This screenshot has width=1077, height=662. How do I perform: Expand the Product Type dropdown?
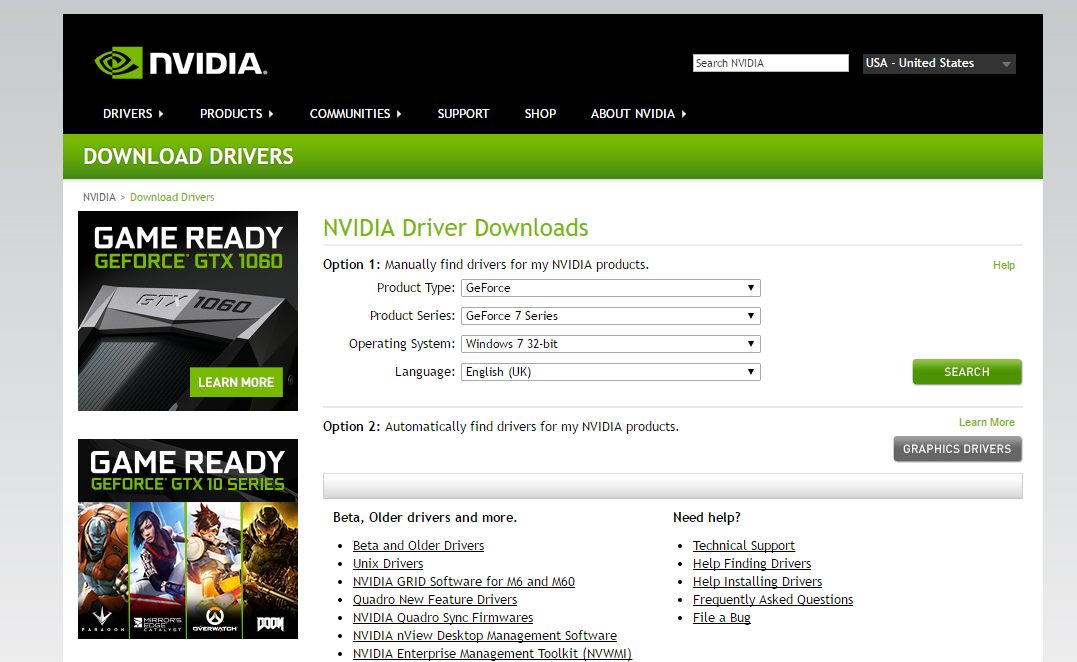pyautogui.click(x=610, y=288)
